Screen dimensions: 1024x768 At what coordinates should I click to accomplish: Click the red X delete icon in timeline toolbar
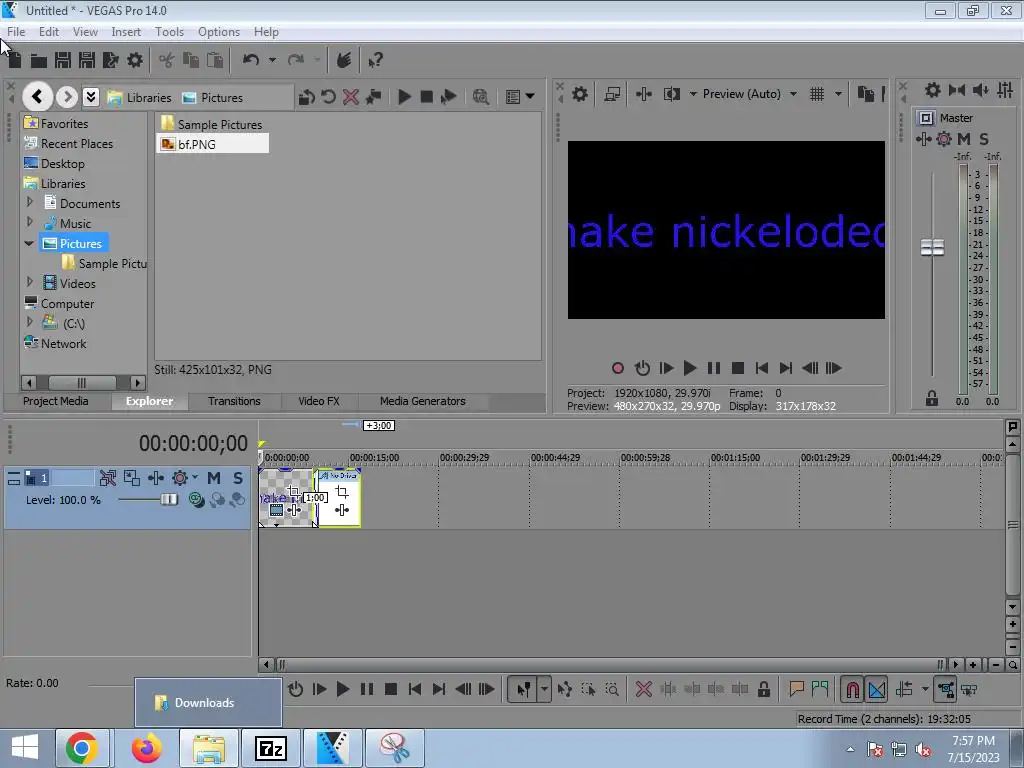click(x=644, y=689)
